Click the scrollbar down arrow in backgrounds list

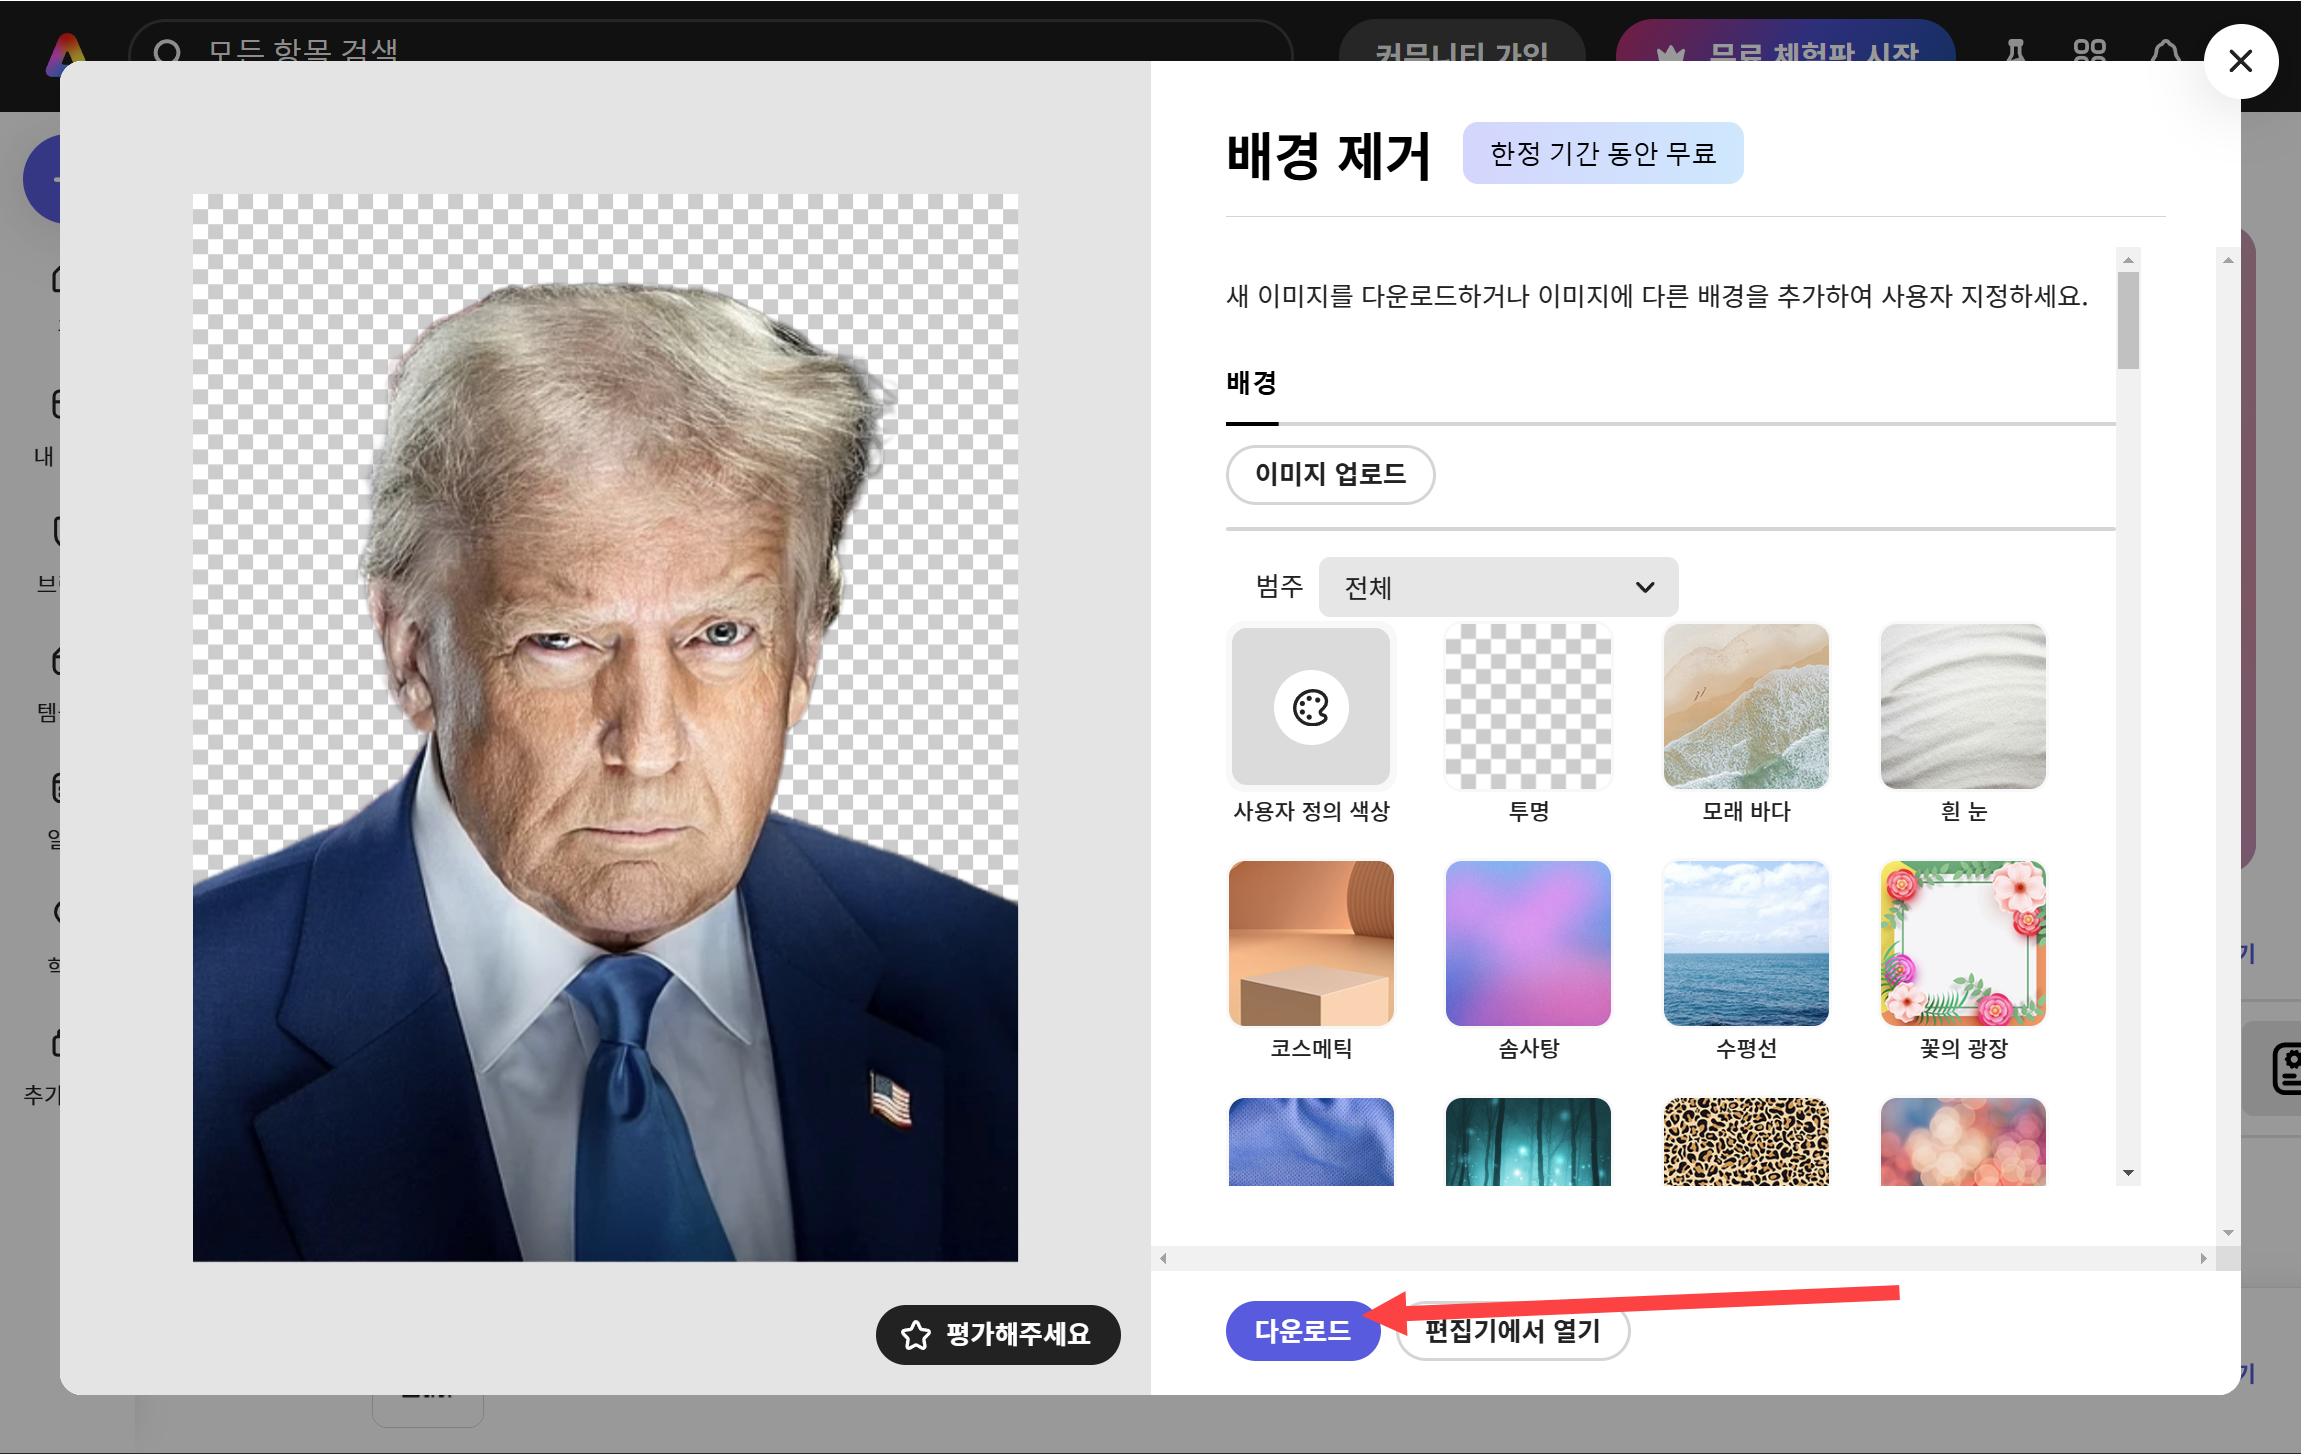click(2128, 1173)
